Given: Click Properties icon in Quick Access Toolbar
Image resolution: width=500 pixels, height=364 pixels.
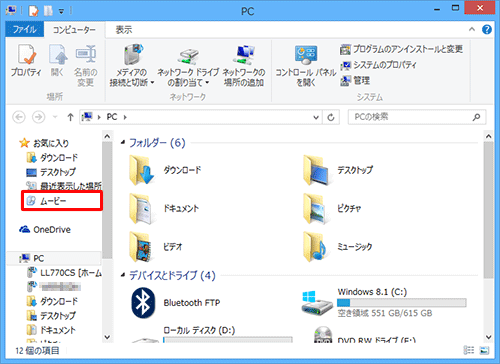Looking at the screenshot, I should (33, 11).
